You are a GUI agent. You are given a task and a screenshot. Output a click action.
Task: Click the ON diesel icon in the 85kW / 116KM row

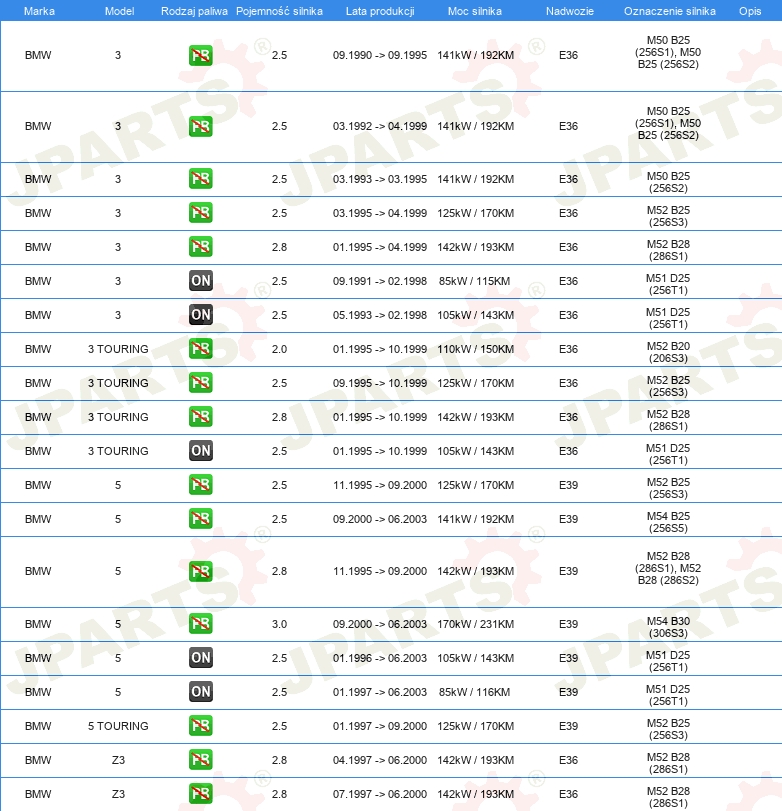[x=201, y=692]
